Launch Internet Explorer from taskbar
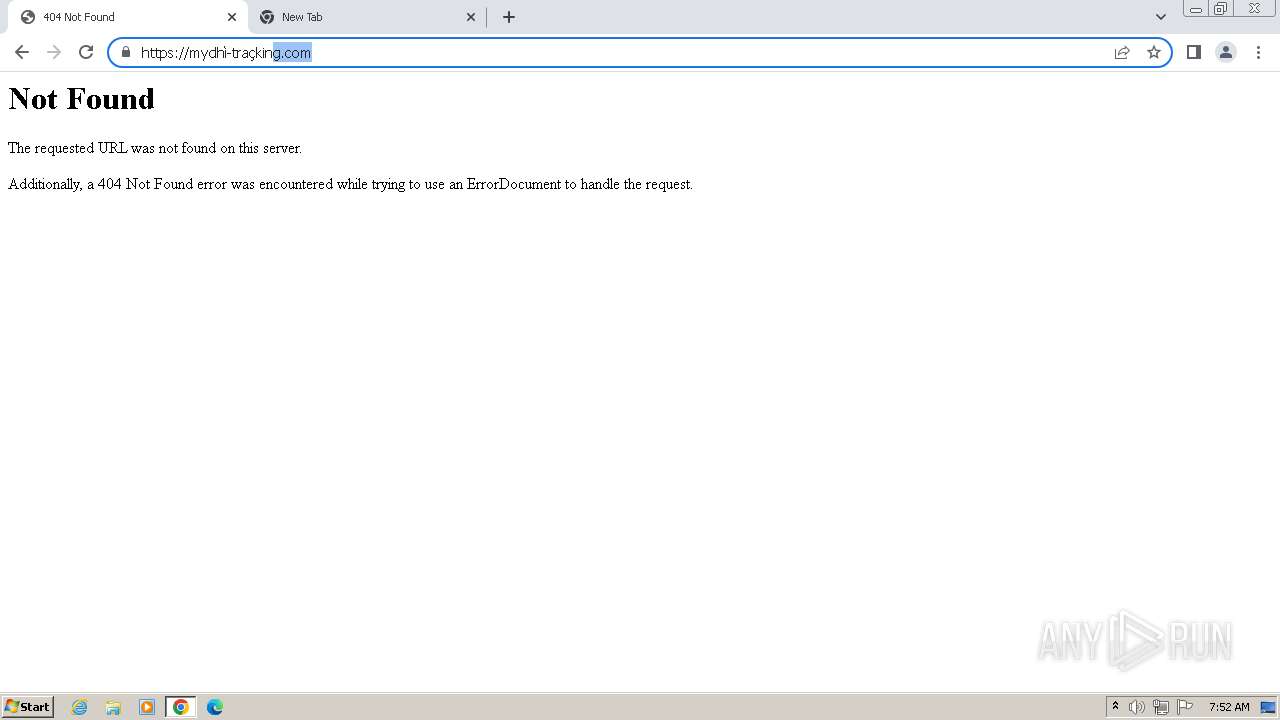 [x=80, y=707]
